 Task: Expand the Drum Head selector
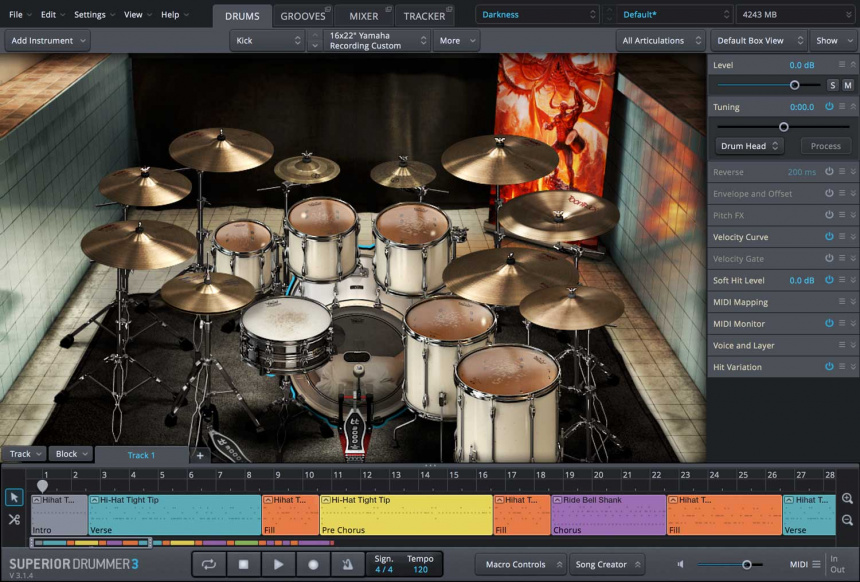750,146
